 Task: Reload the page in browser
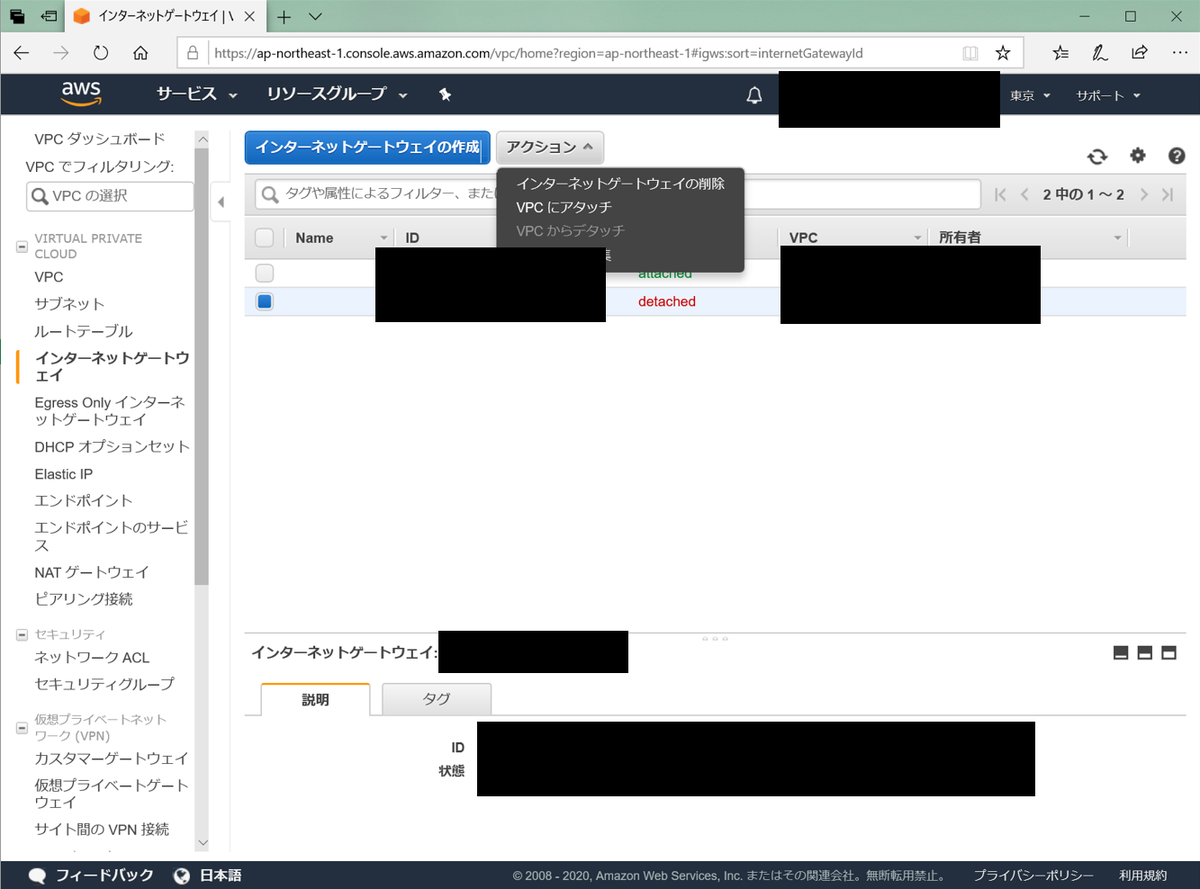click(x=101, y=52)
